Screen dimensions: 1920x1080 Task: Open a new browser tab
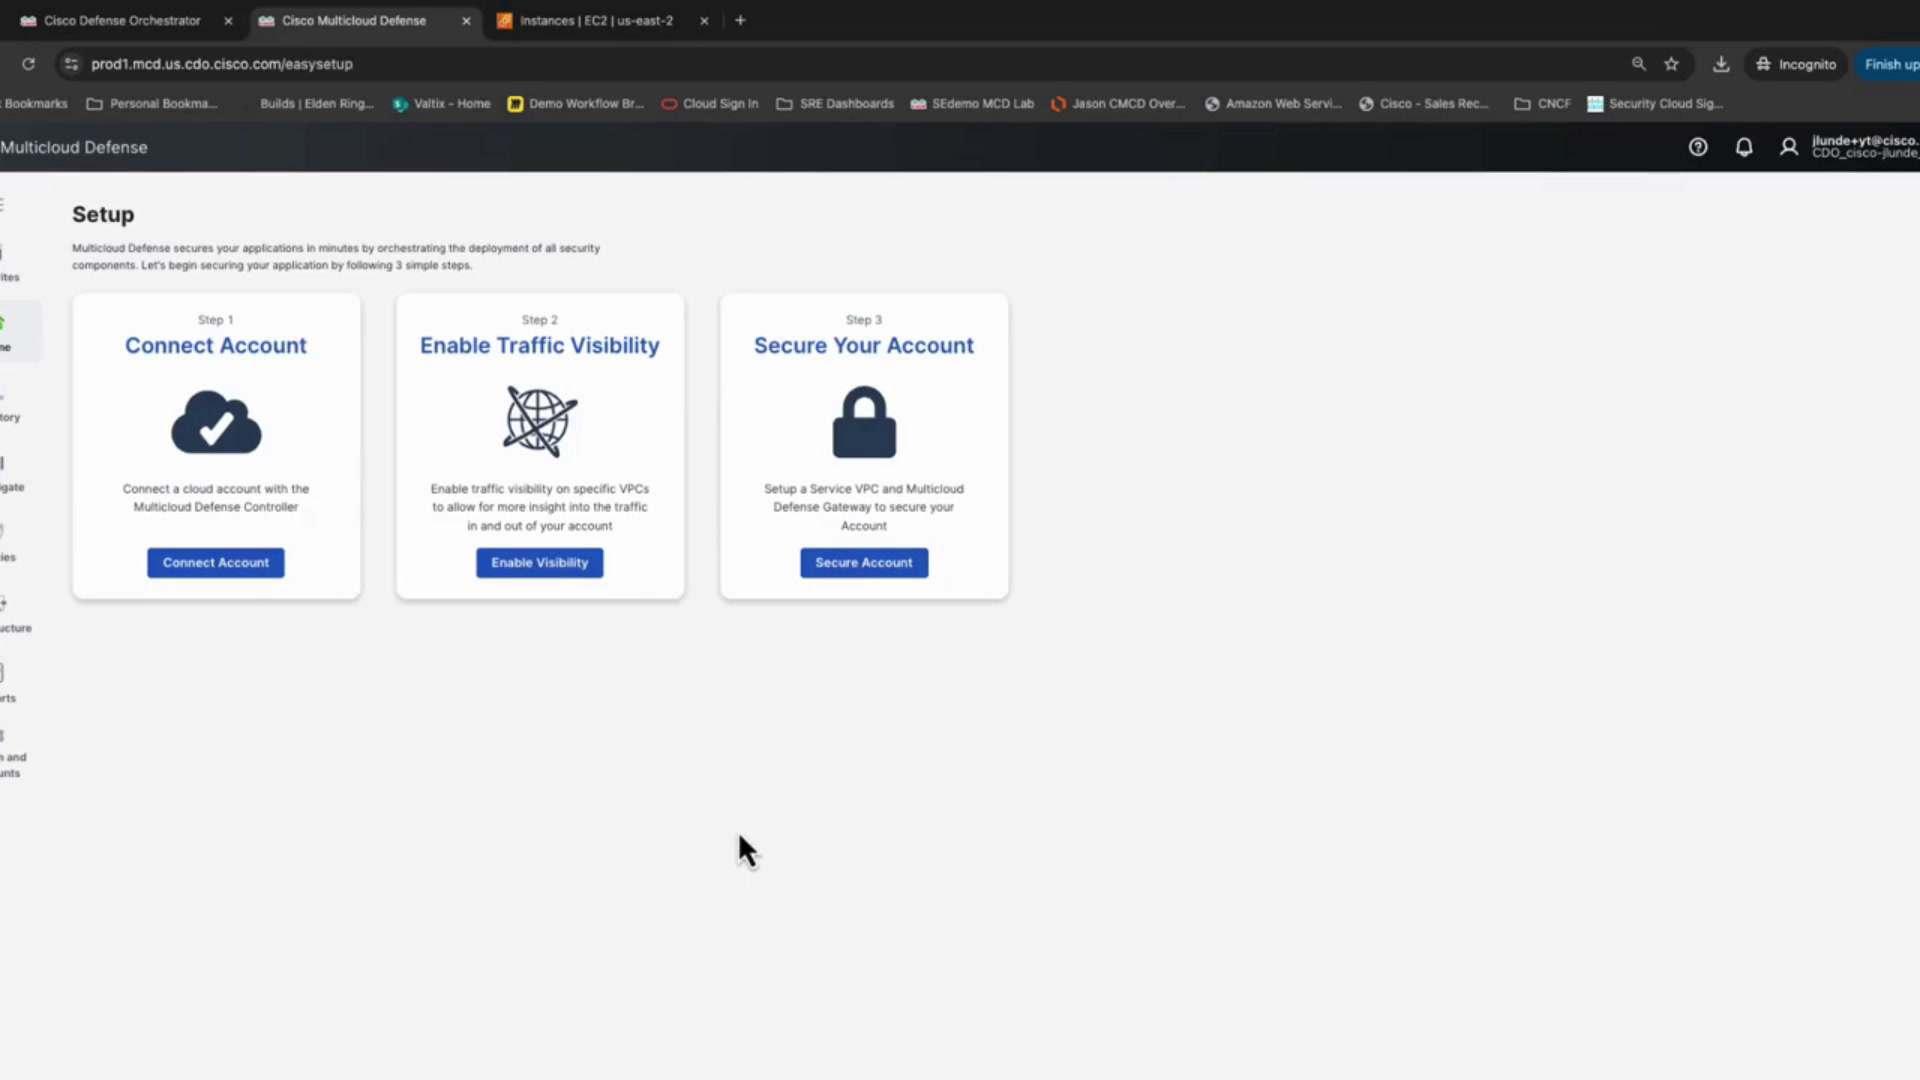coord(740,21)
